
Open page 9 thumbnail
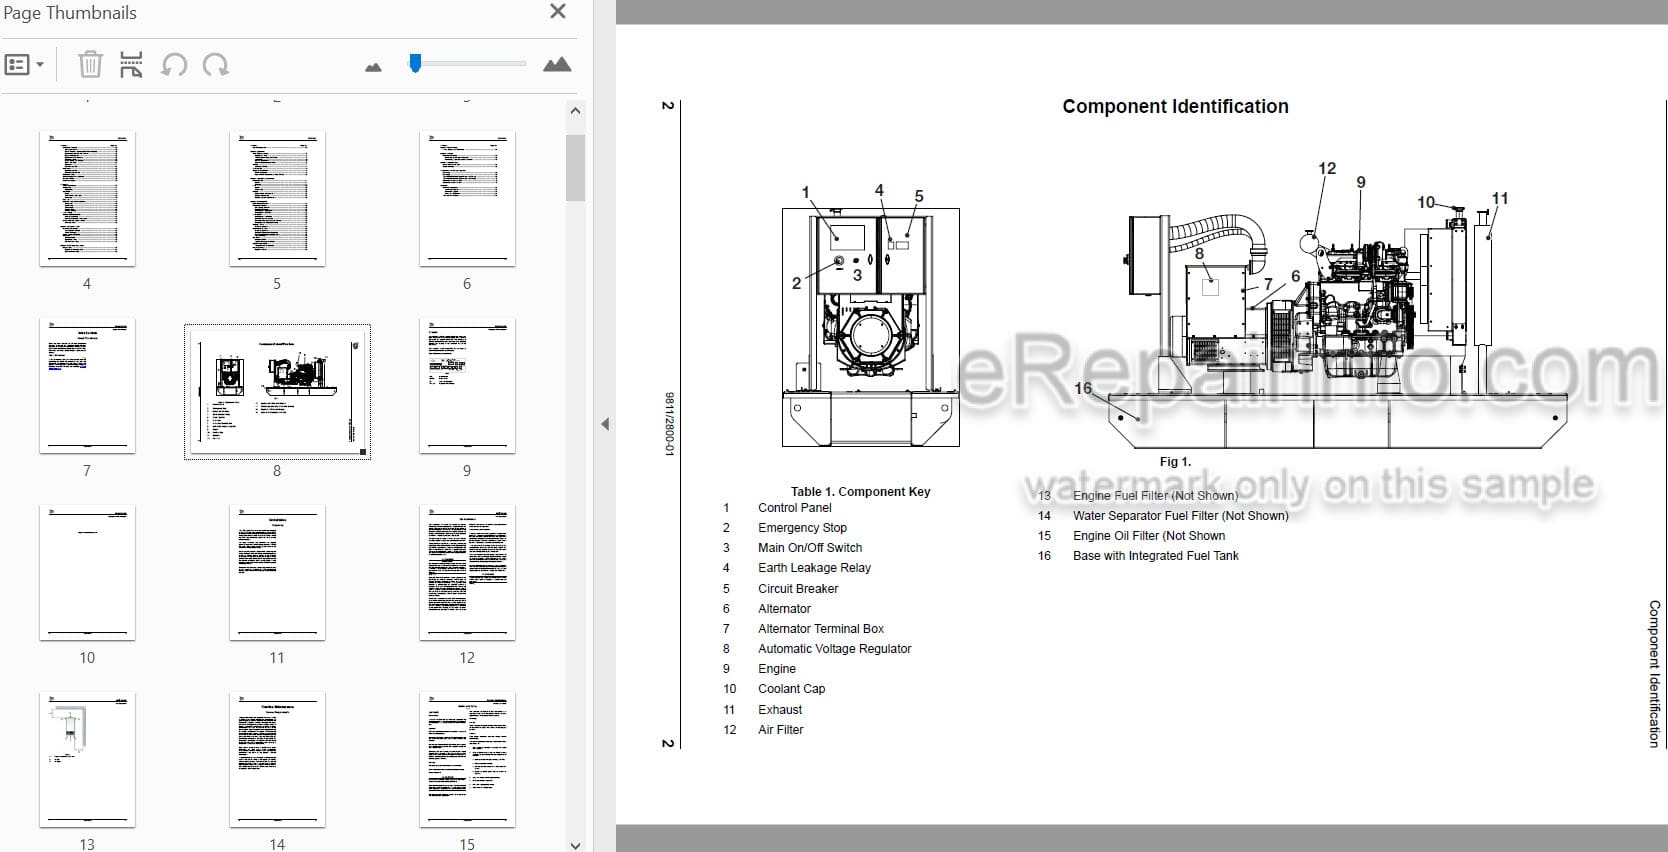(x=467, y=386)
